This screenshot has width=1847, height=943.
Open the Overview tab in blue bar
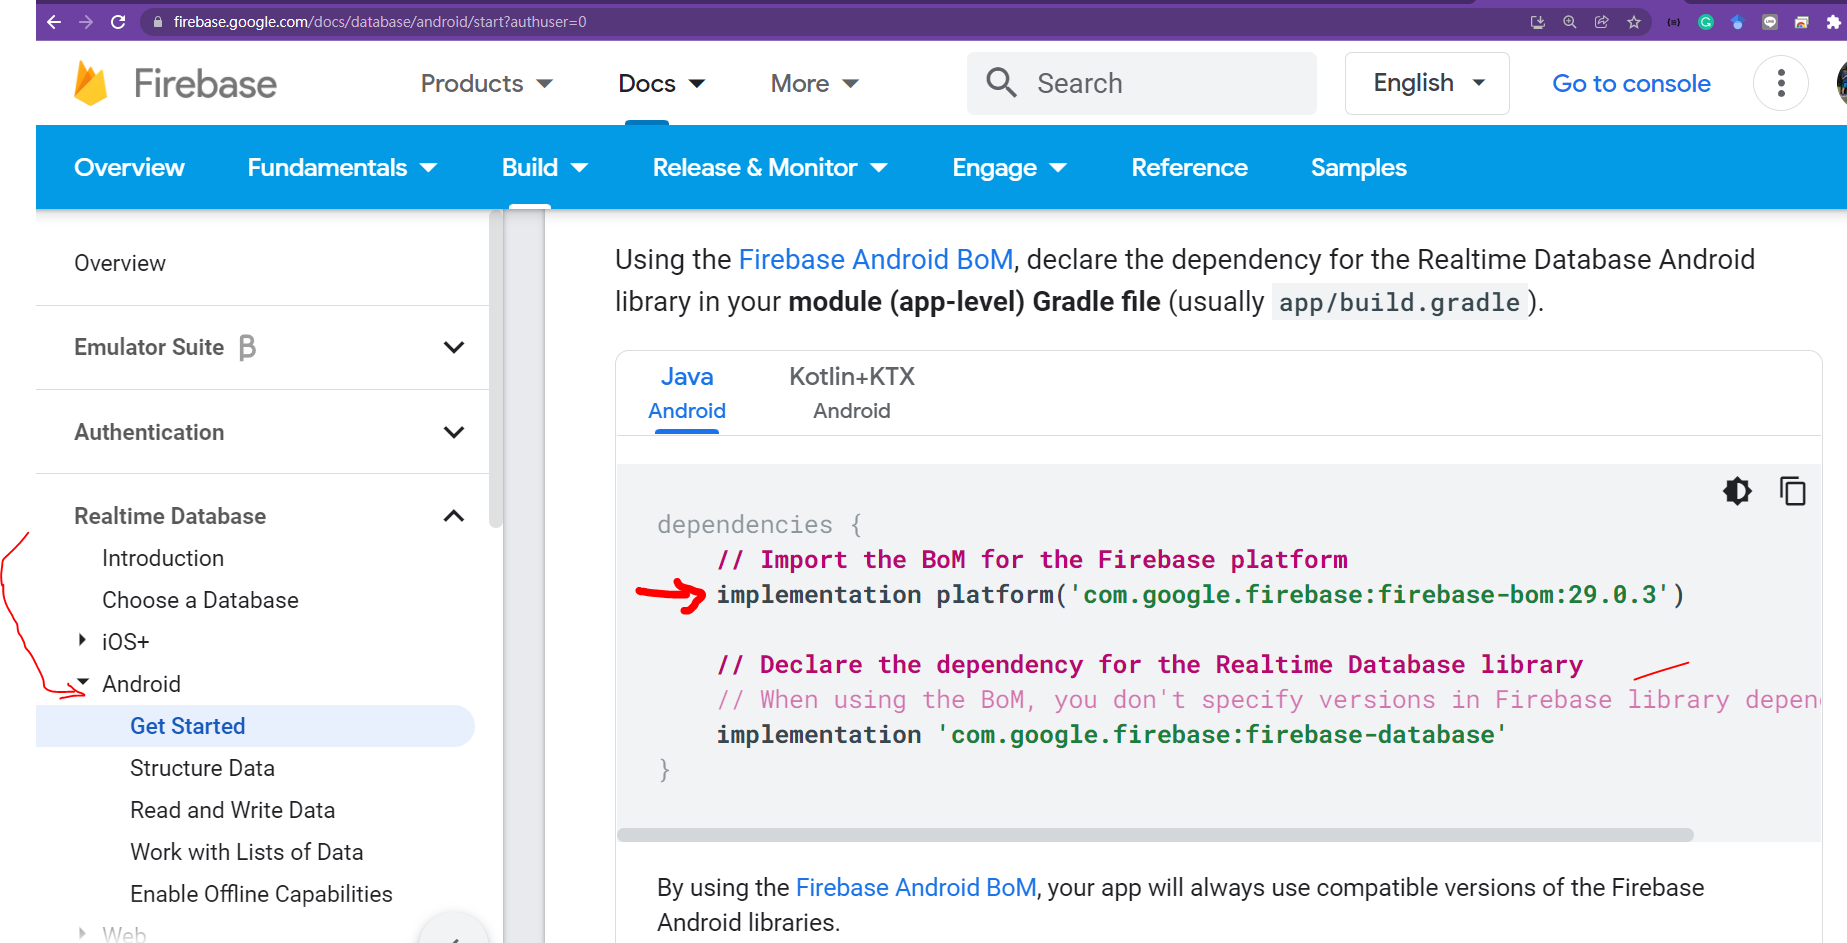tap(129, 167)
